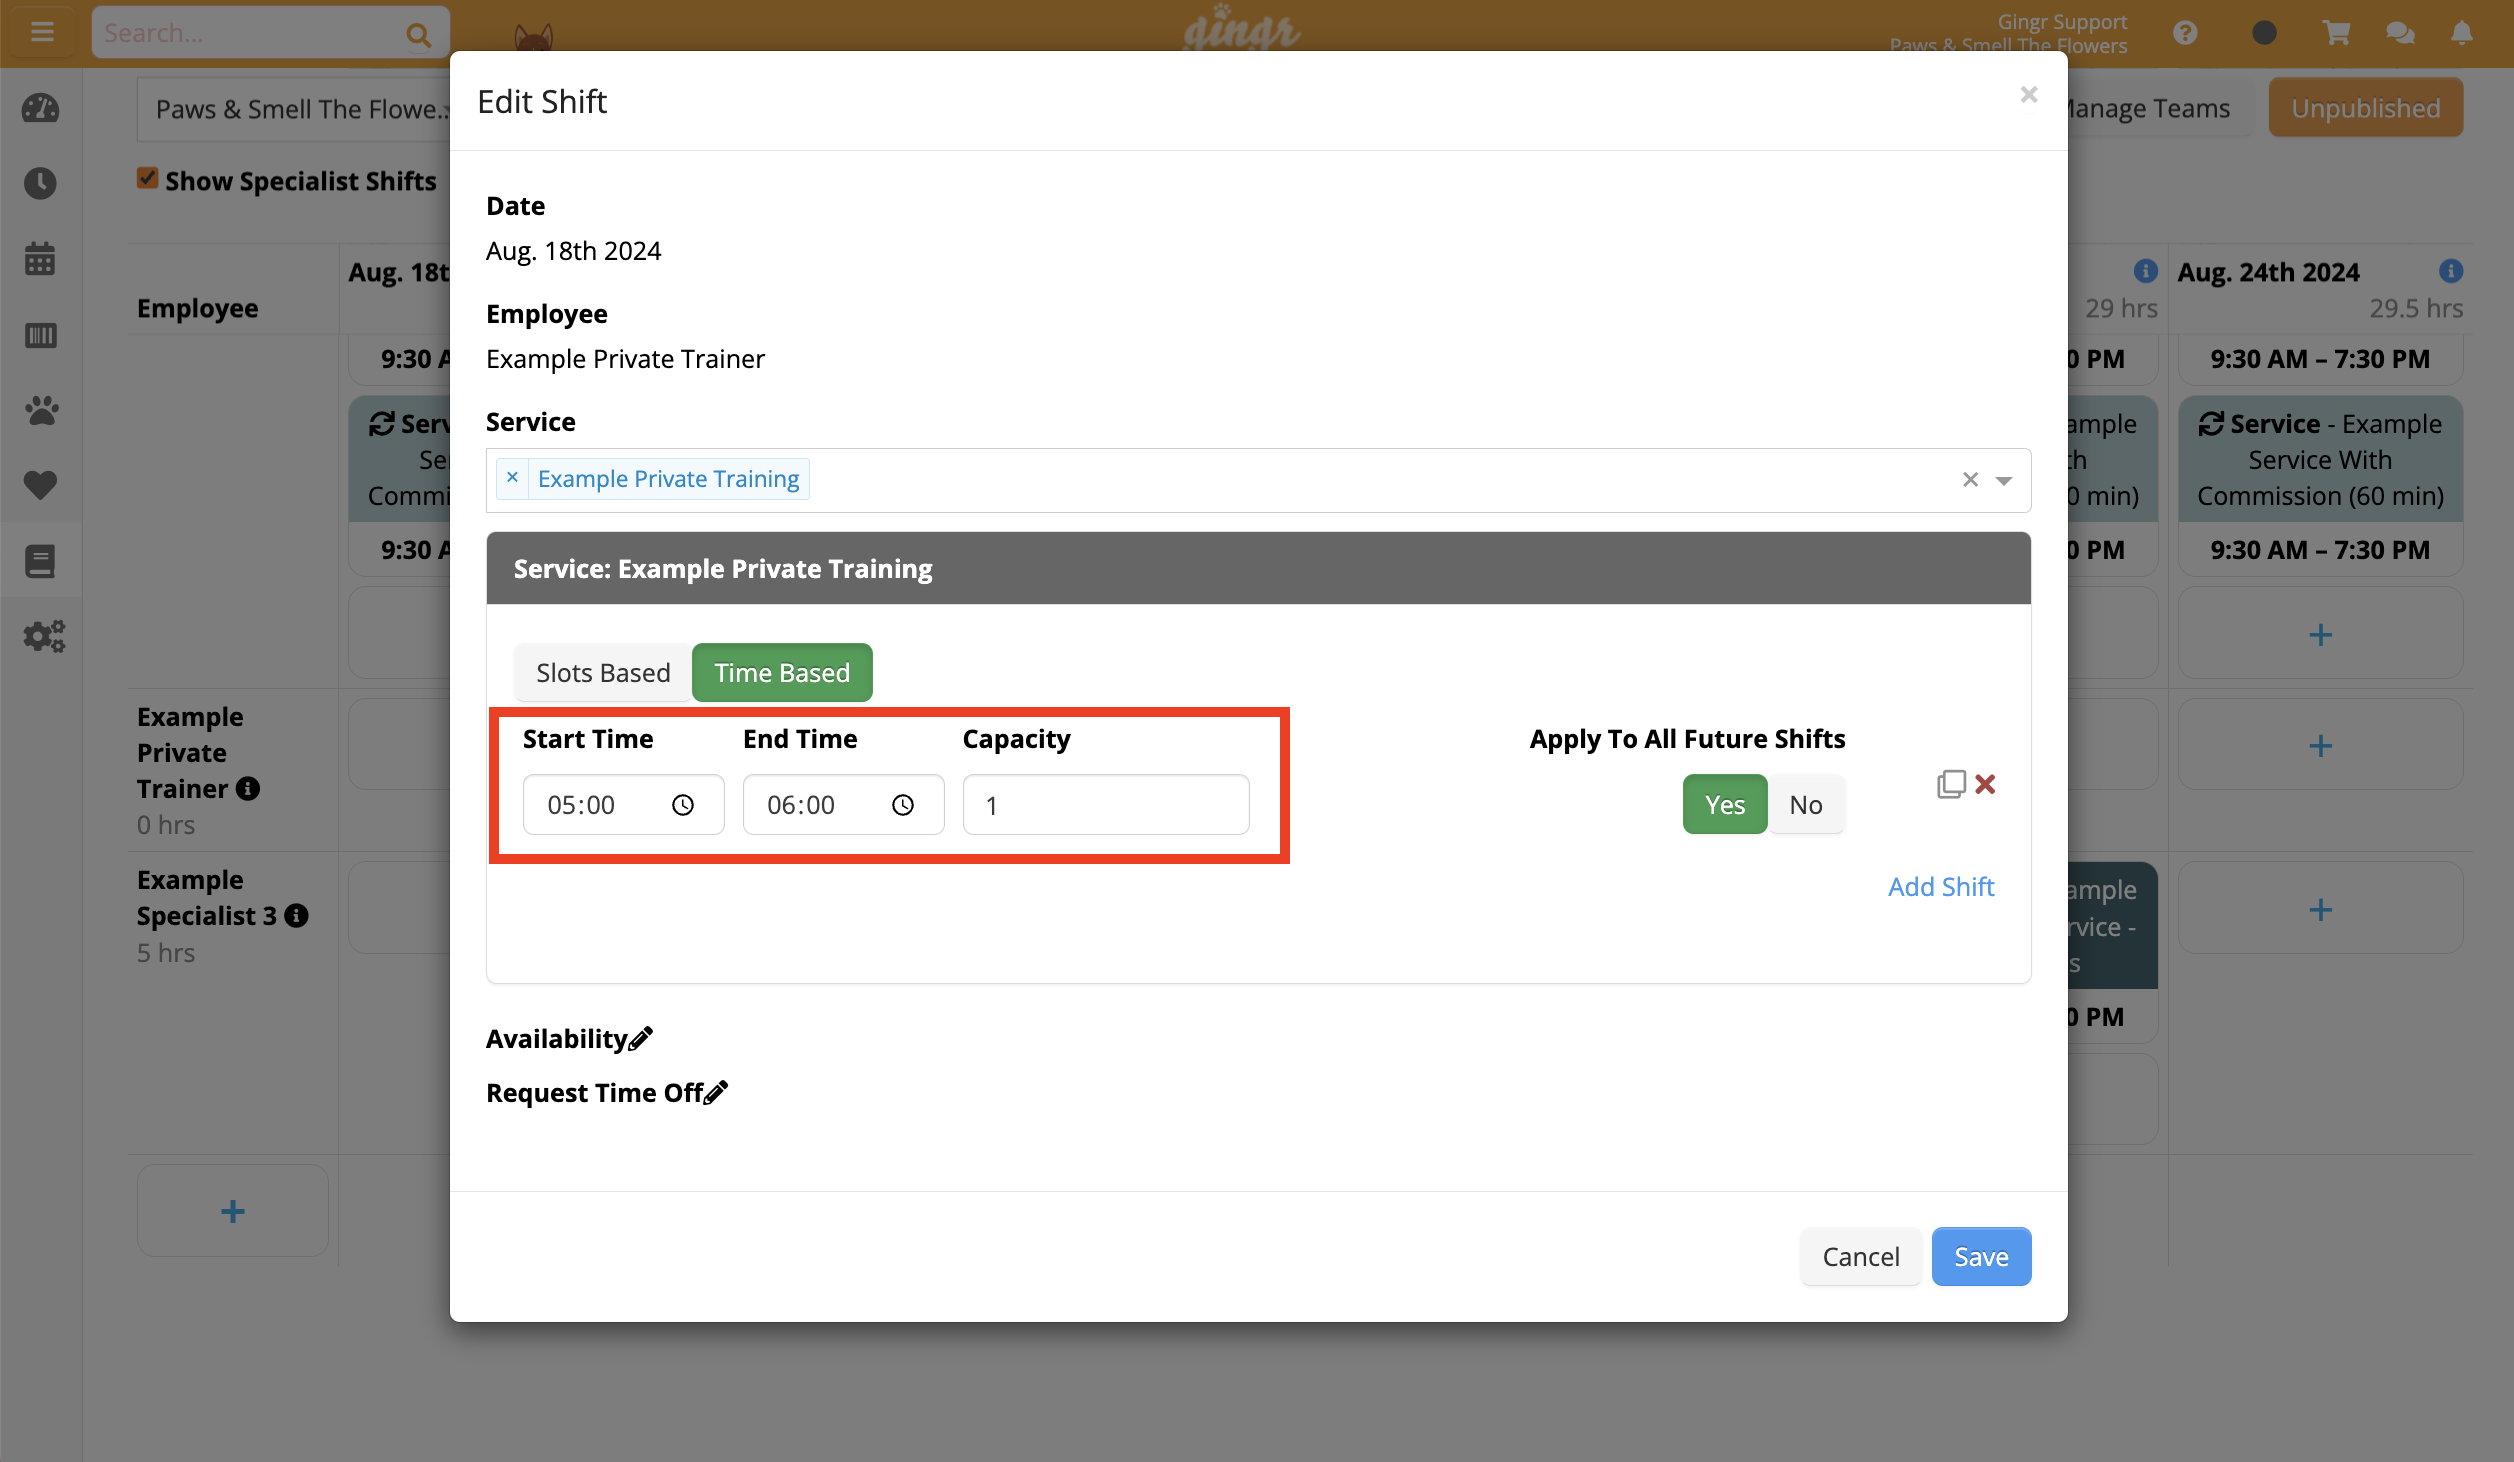The width and height of the screenshot is (2514, 1462).
Task: Open the barcode sidebar icon
Action: pyautogui.click(x=40, y=335)
